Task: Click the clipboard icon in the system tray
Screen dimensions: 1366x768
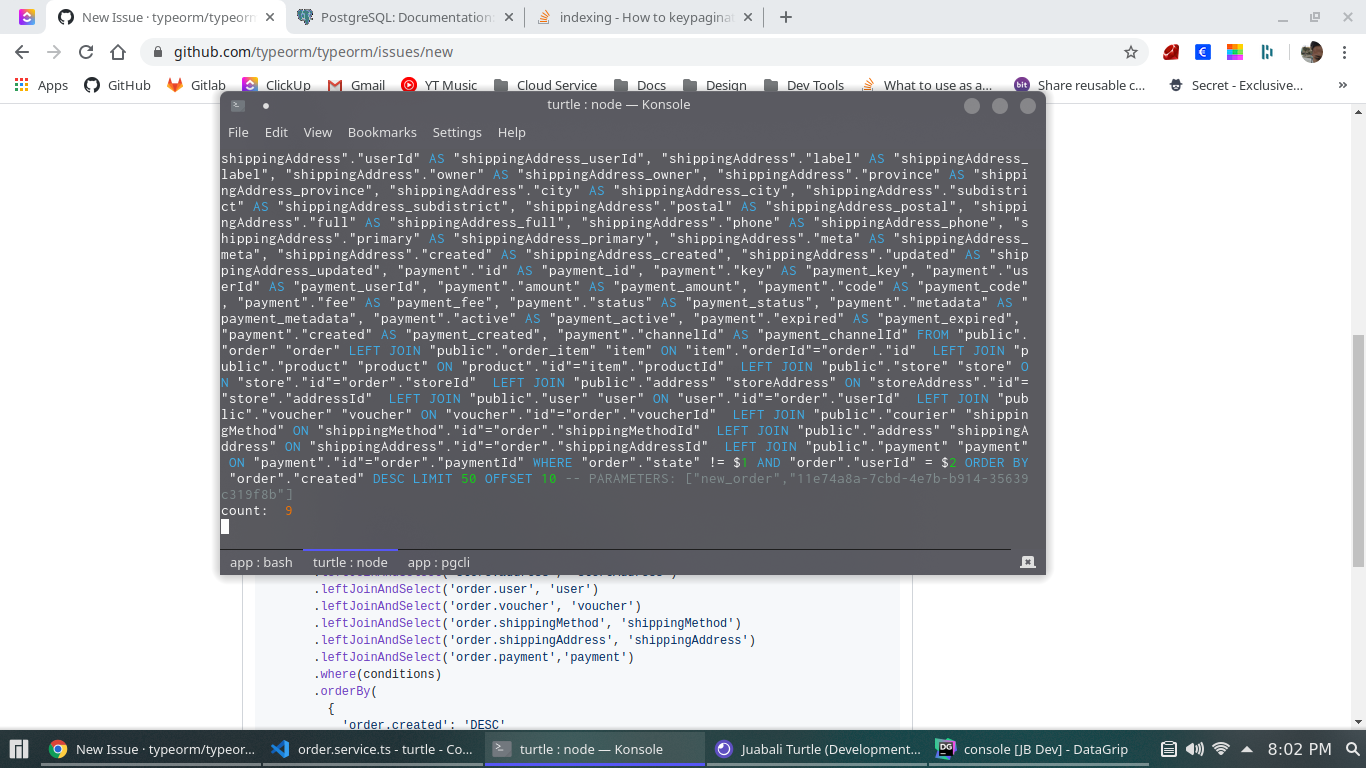Action: coord(1168,748)
